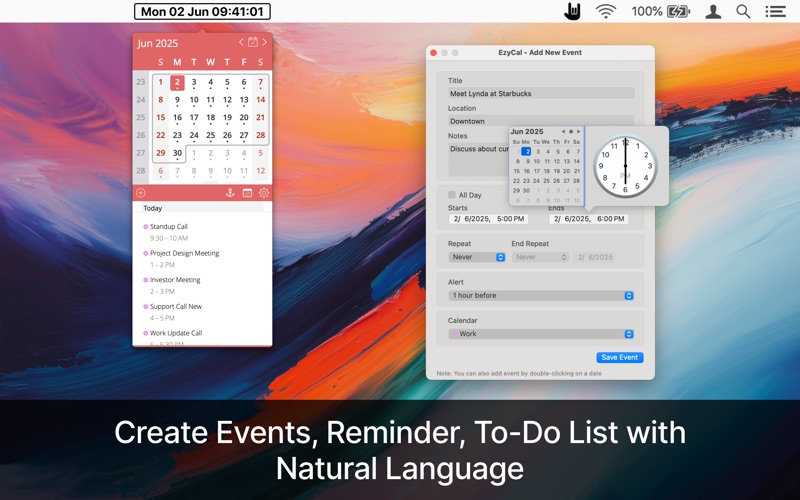The image size is (800, 500).
Task: Click the Save Event button
Action: click(619, 357)
